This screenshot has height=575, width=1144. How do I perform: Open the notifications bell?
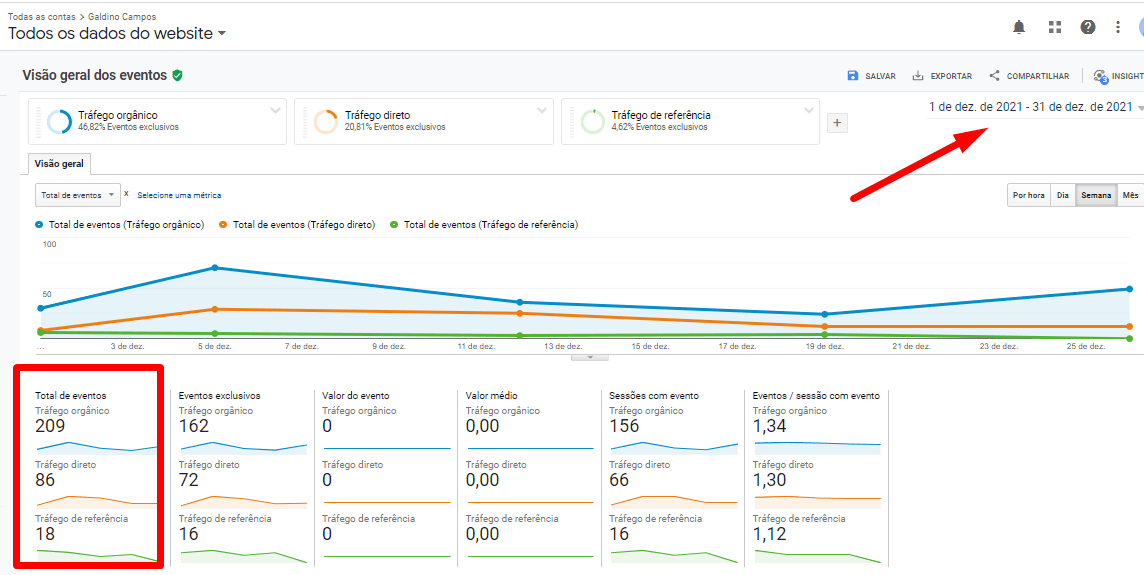point(1019,27)
